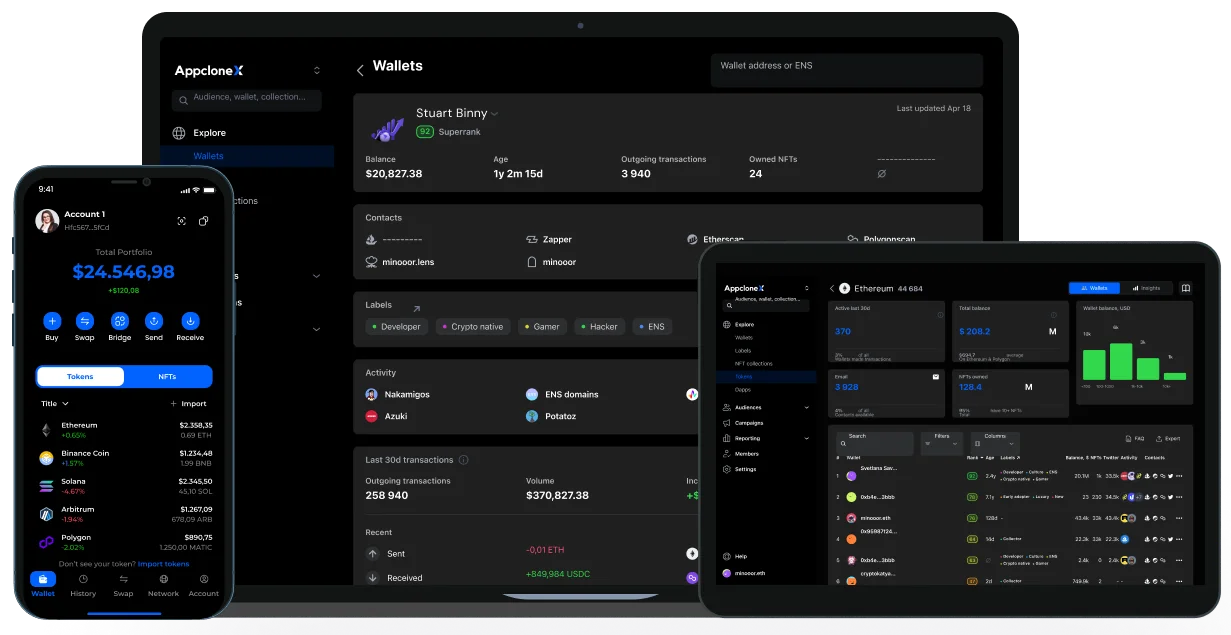
Task: Open the Title sort dropdown on phone
Action: pyautogui.click(x=55, y=404)
